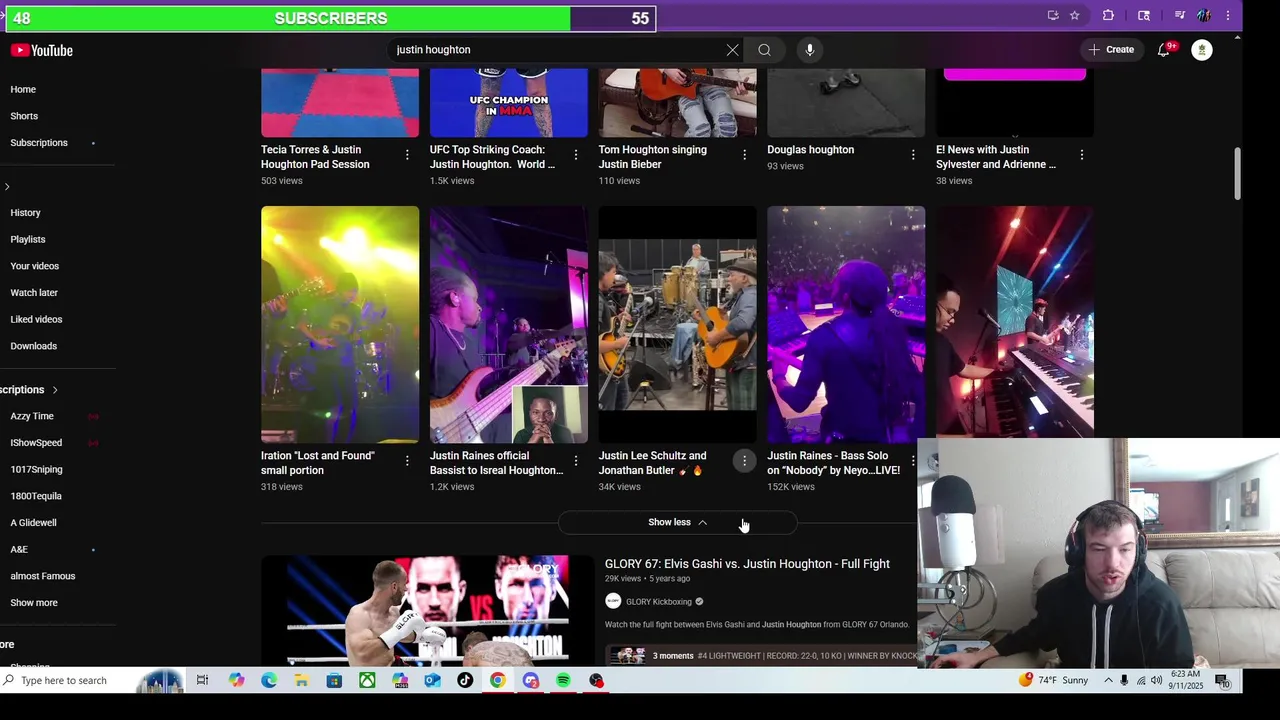
Task: Open options for Douglas houghton video
Action: [913, 155]
